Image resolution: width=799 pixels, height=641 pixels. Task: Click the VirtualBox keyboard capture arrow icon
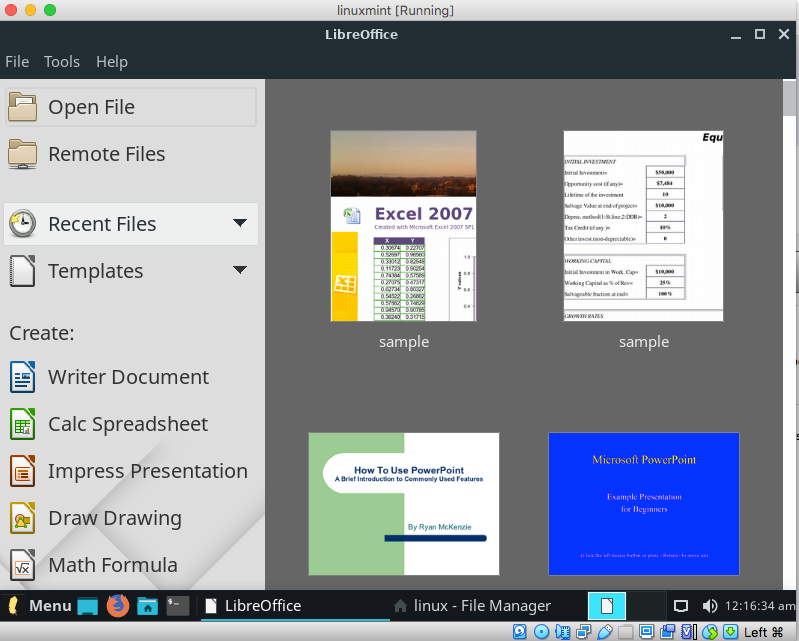click(731, 632)
